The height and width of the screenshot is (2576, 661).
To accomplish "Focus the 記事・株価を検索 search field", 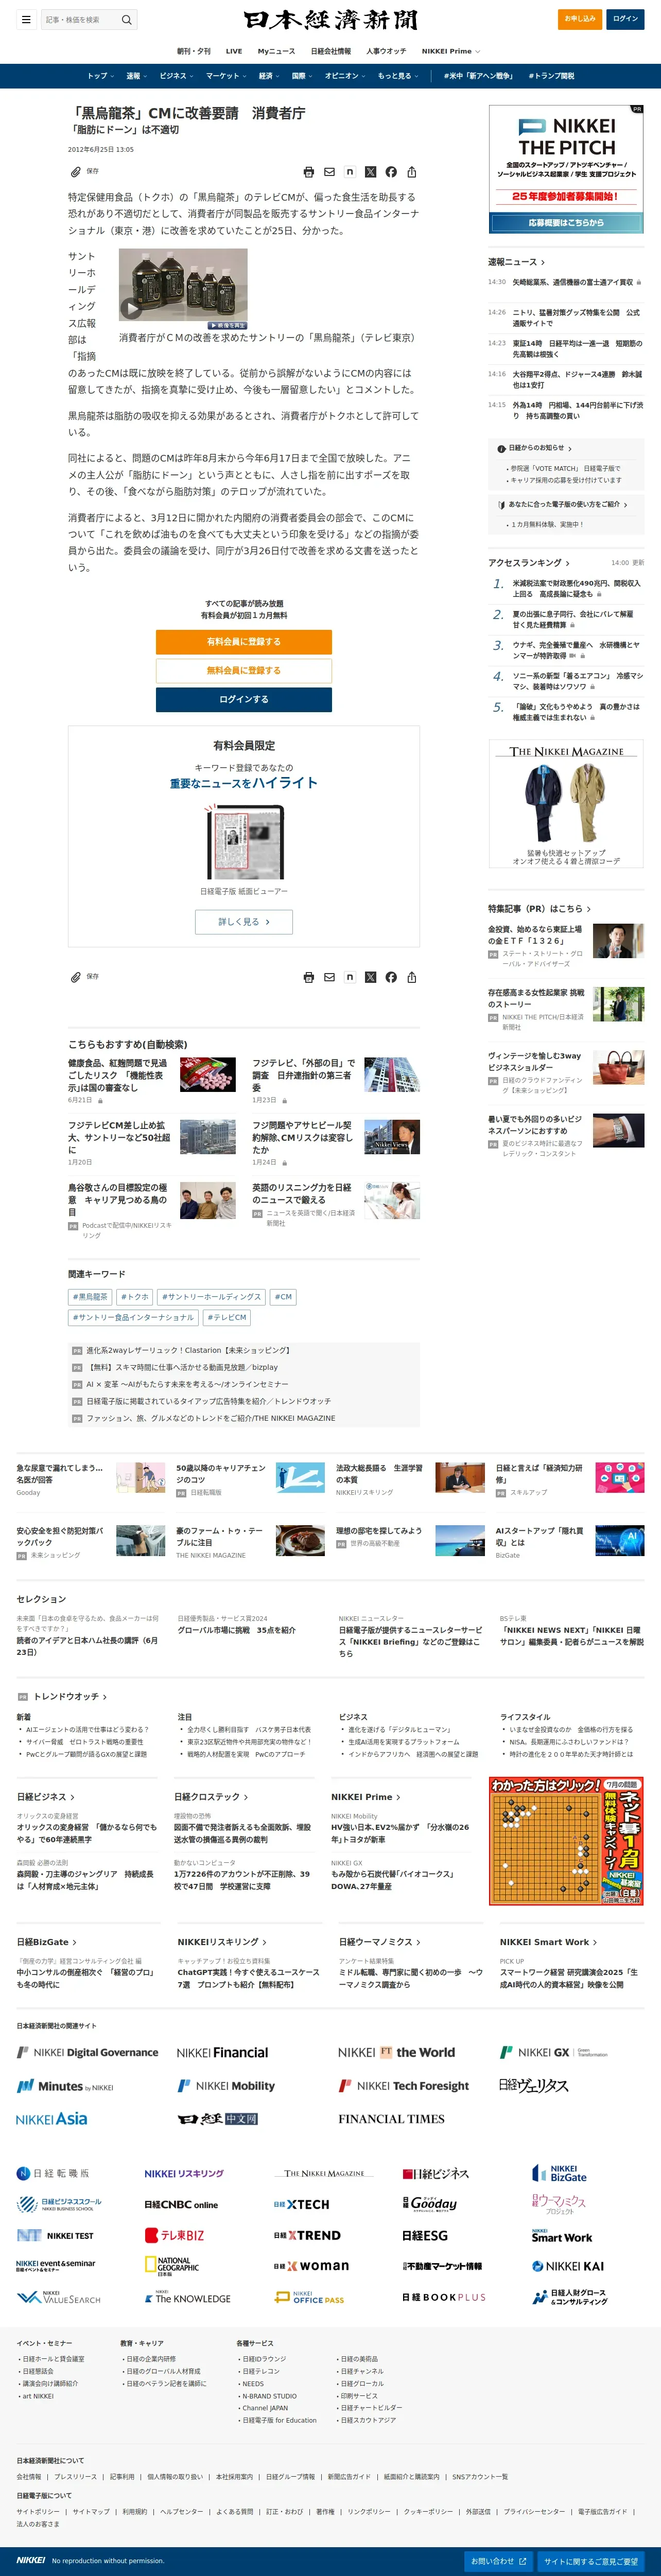I will (80, 19).
